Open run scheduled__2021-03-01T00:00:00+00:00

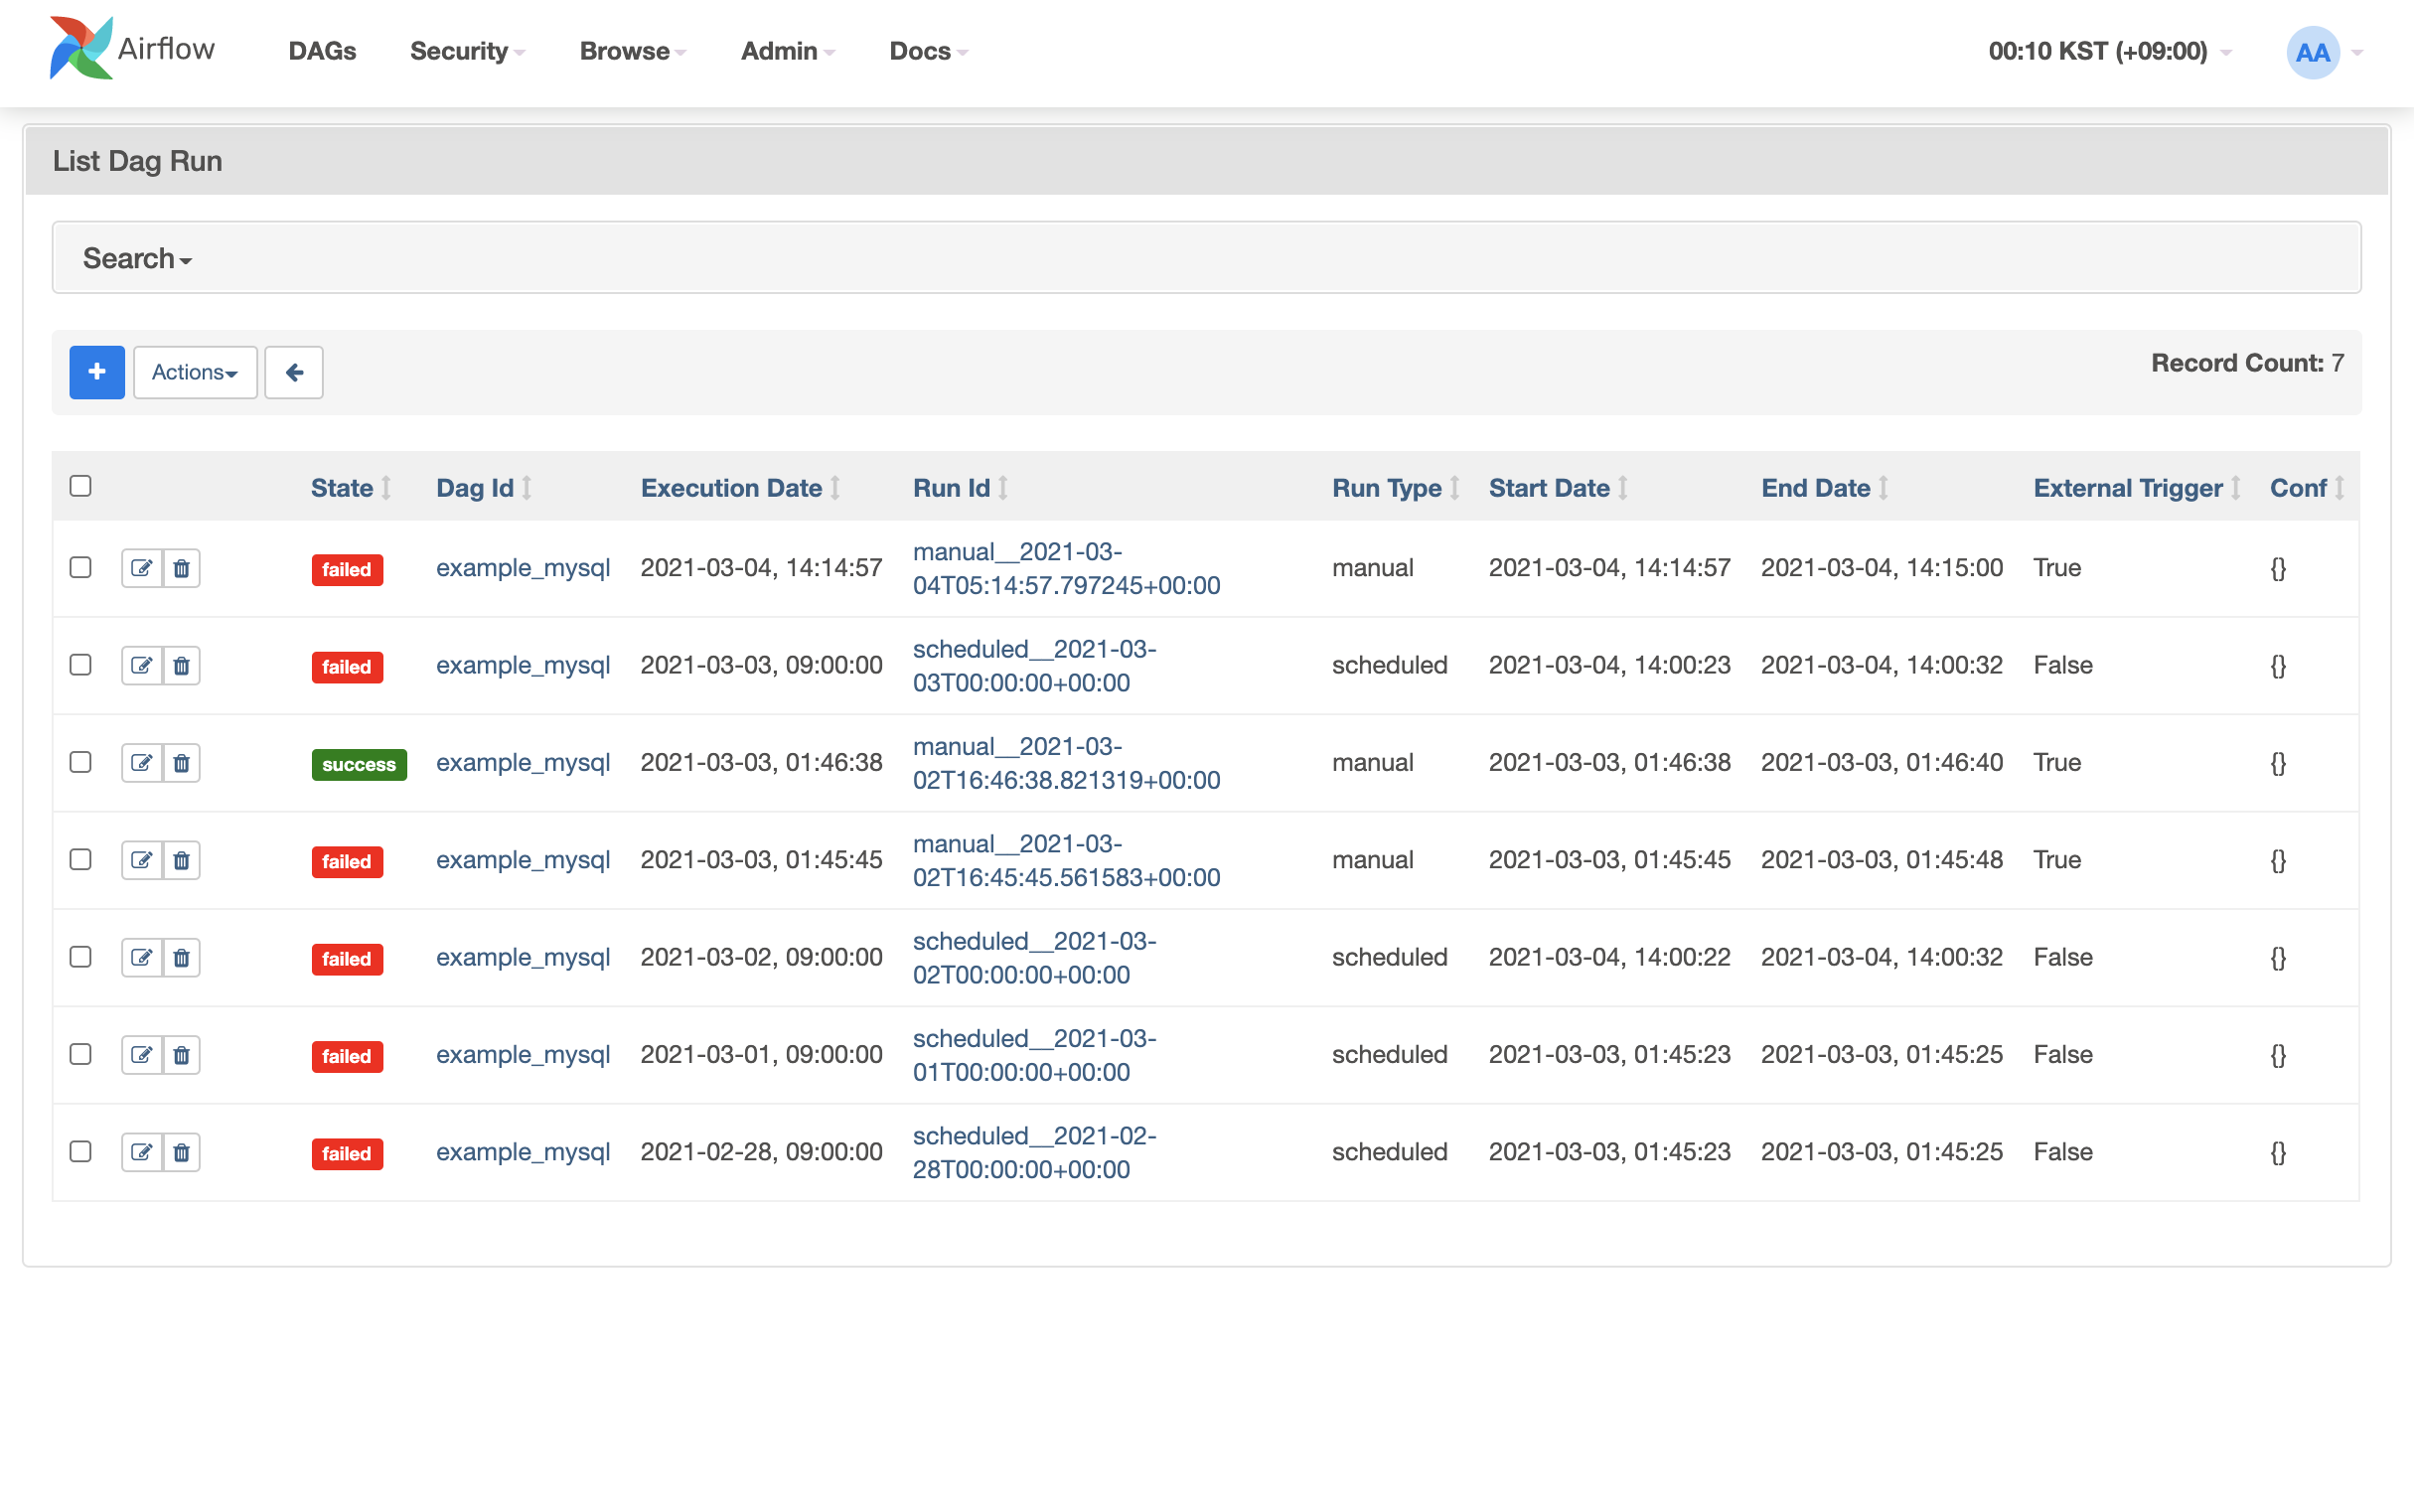tap(1034, 1055)
